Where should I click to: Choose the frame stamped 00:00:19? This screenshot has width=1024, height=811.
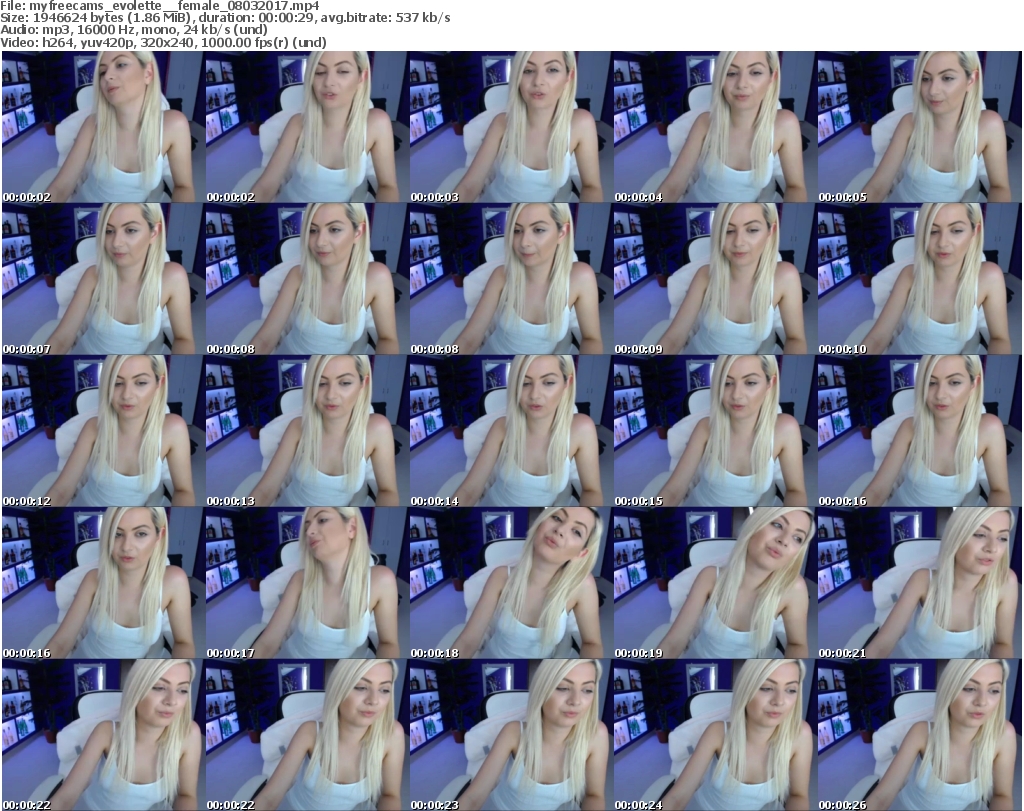pos(714,583)
